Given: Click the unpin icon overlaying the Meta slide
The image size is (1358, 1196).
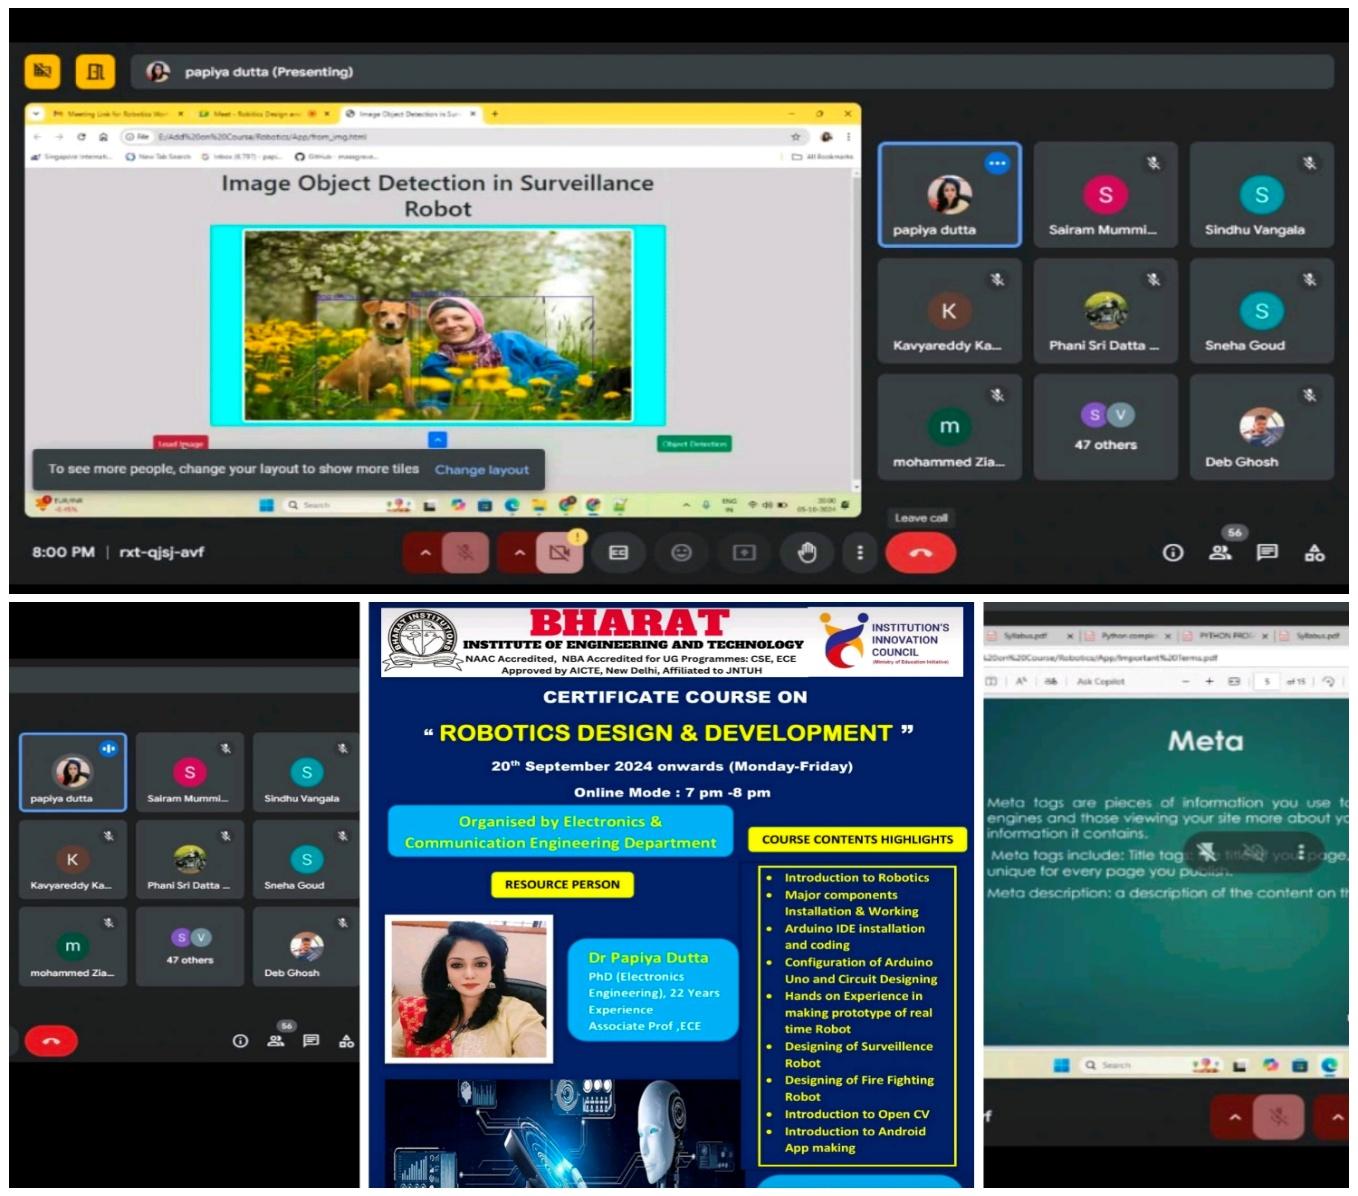Looking at the screenshot, I should (x=1207, y=852).
